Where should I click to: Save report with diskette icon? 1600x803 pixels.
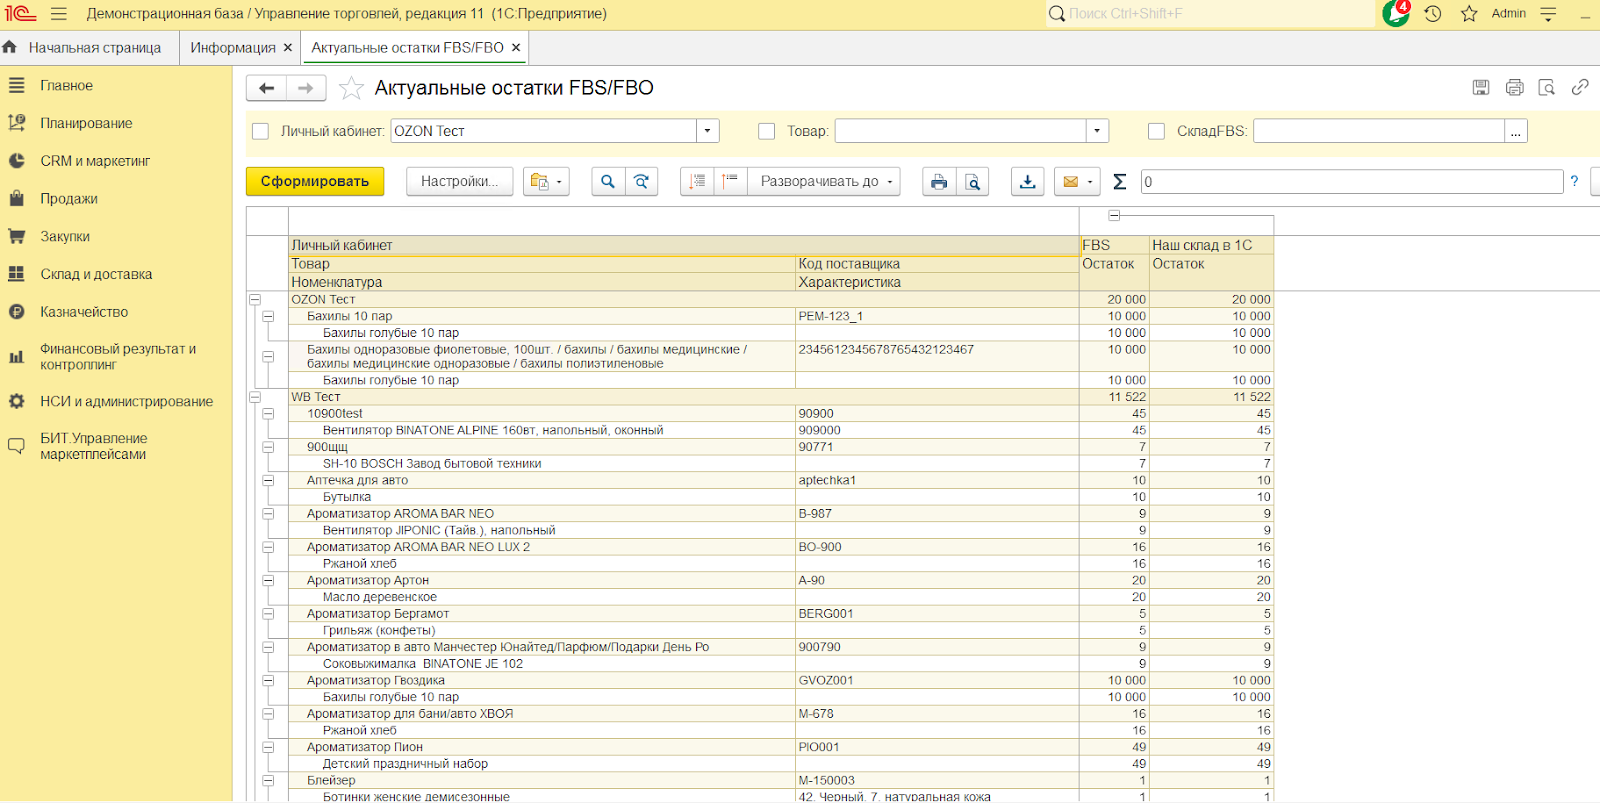click(1481, 88)
